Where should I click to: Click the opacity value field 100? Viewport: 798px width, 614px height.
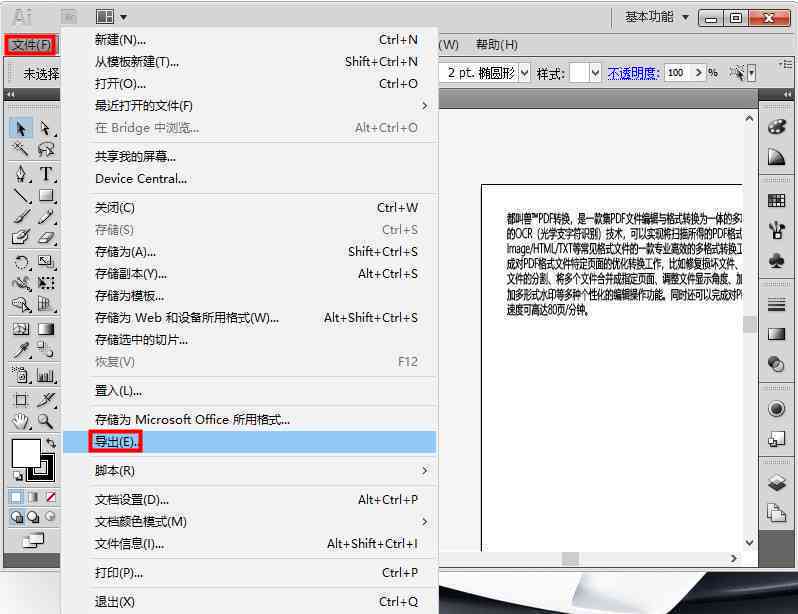679,73
